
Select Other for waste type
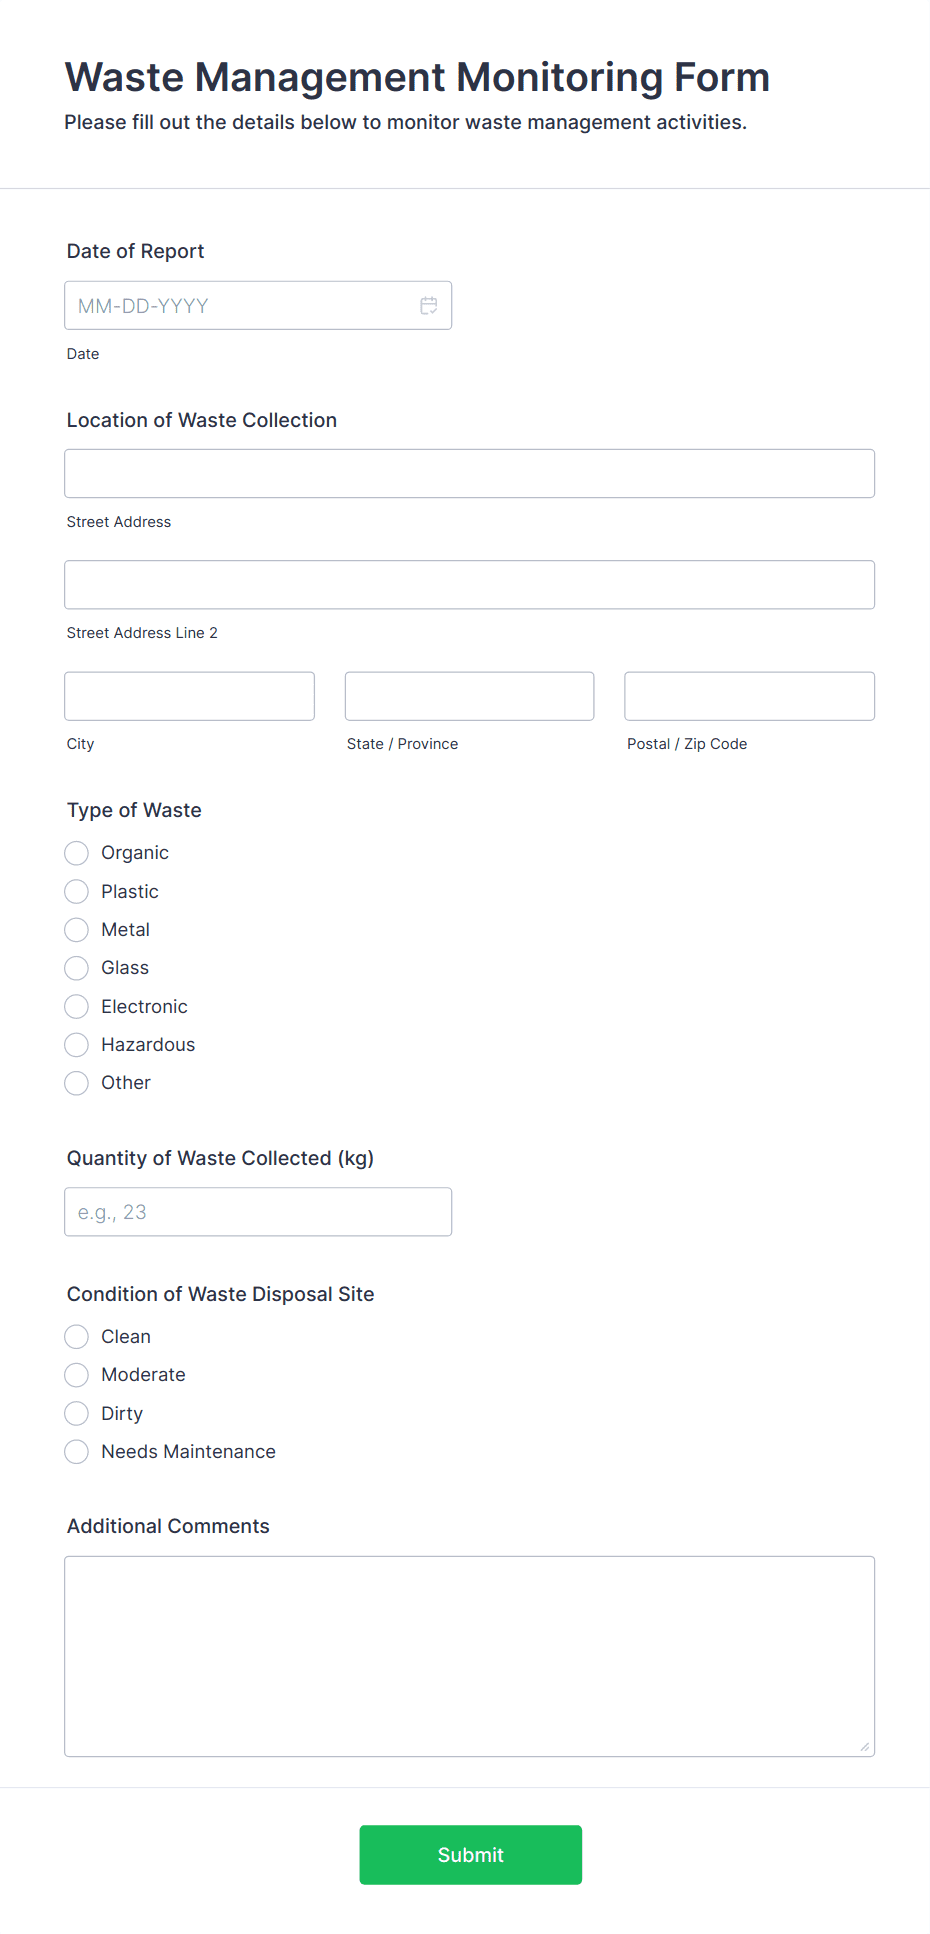click(x=77, y=1083)
